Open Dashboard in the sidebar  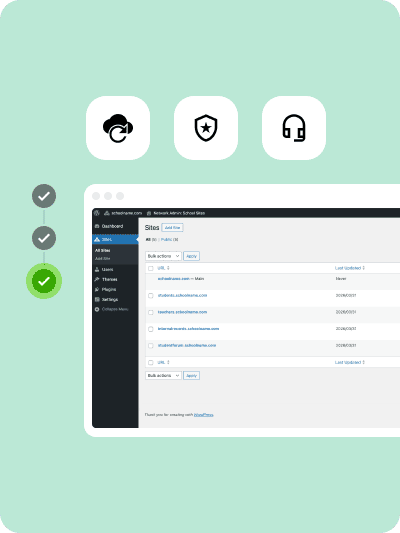click(x=115, y=226)
